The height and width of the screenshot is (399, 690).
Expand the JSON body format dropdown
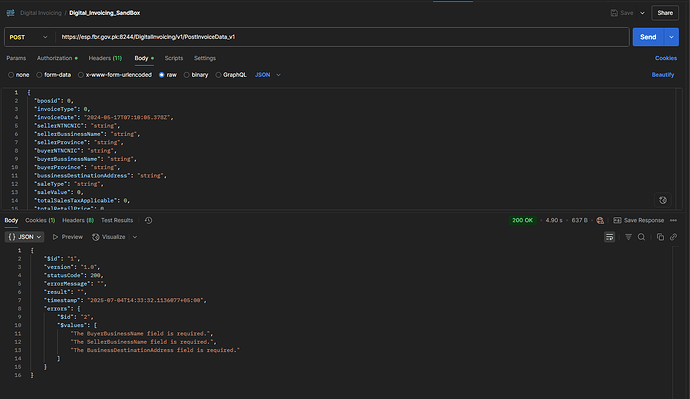pos(268,75)
